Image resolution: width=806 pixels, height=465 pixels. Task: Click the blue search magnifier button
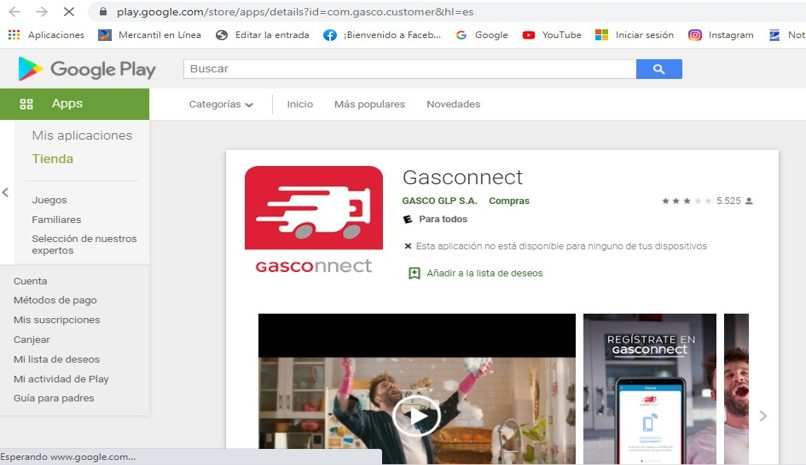pos(659,69)
